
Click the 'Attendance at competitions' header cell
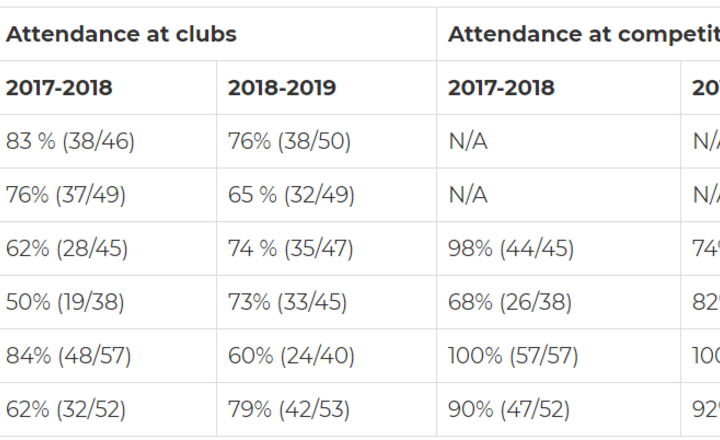[x=583, y=34]
